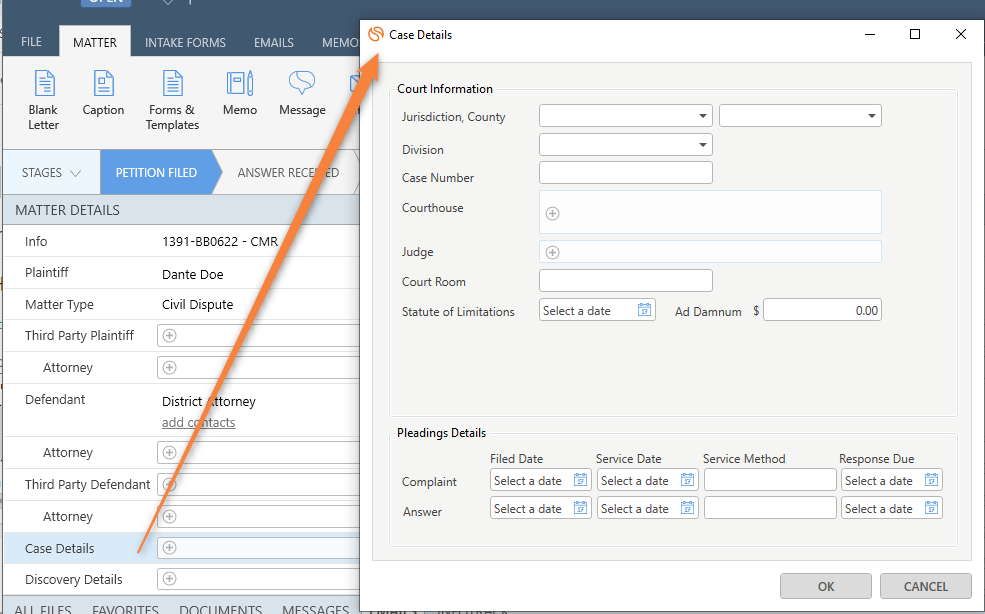Click into the Case Number field
This screenshot has width=985, height=614.
point(625,173)
